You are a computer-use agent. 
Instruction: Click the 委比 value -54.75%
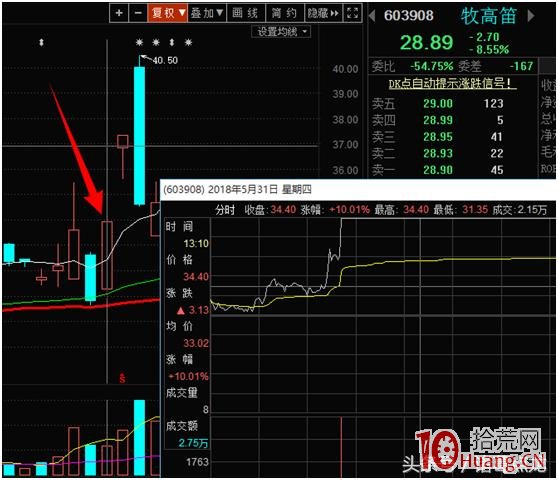tap(431, 66)
